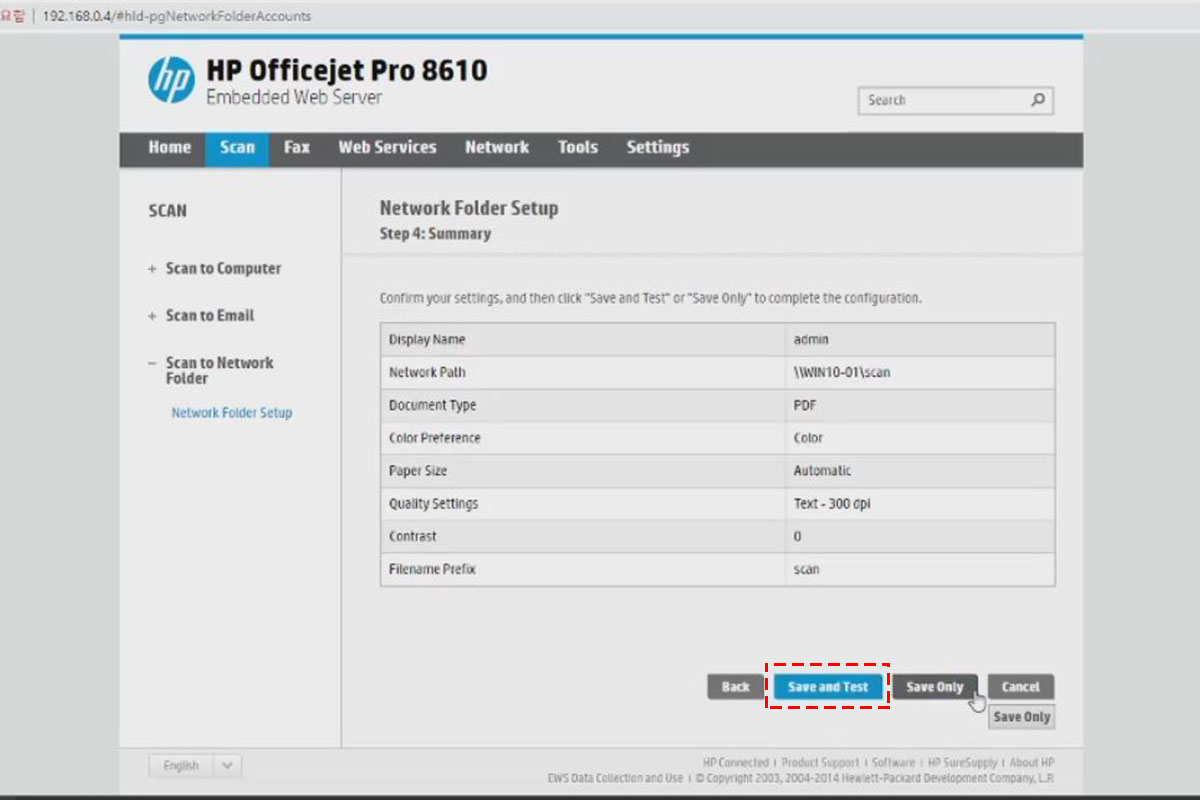This screenshot has height=800, width=1200.
Task: Select the Document Type value PDF
Action: (804, 405)
